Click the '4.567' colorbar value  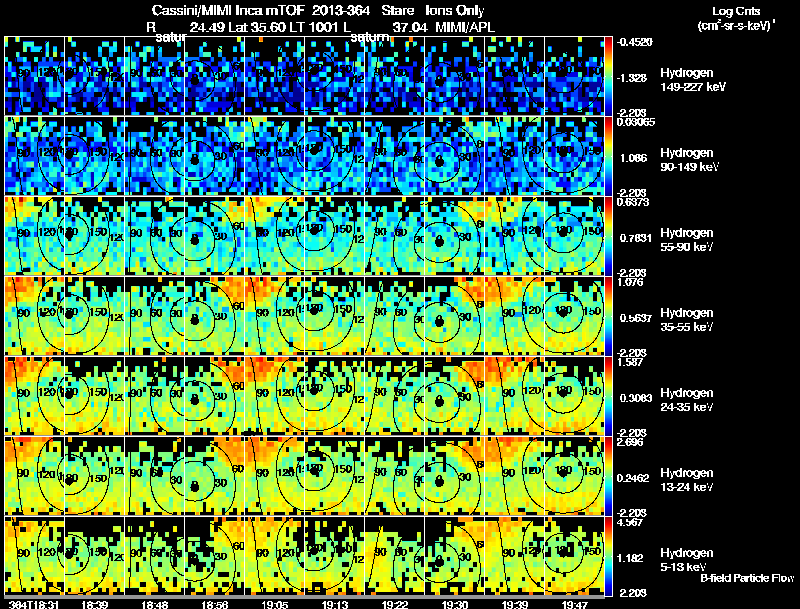pos(631,522)
